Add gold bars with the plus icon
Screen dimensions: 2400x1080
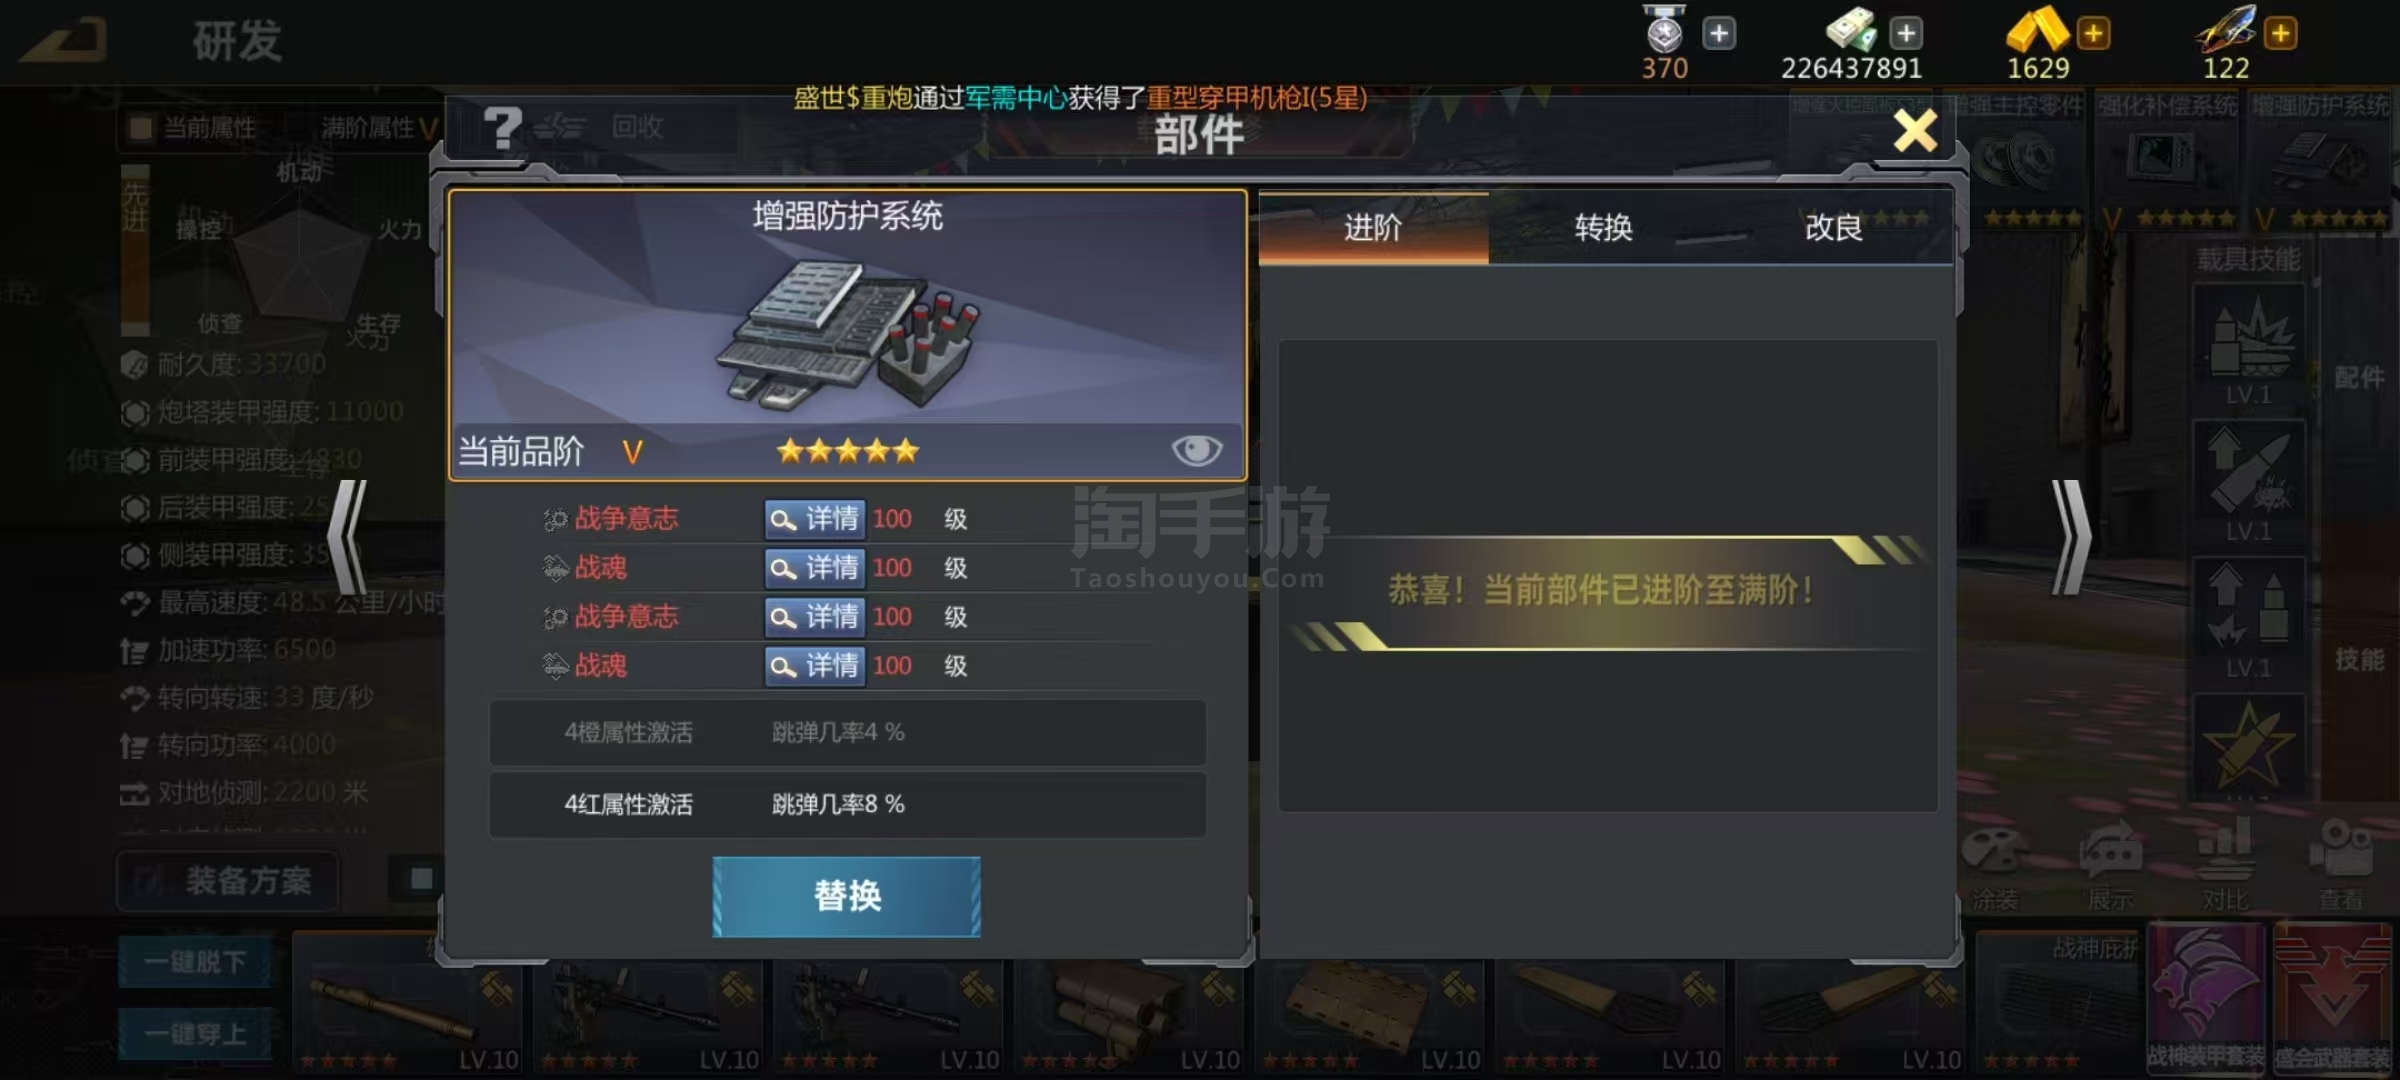click(x=2093, y=33)
